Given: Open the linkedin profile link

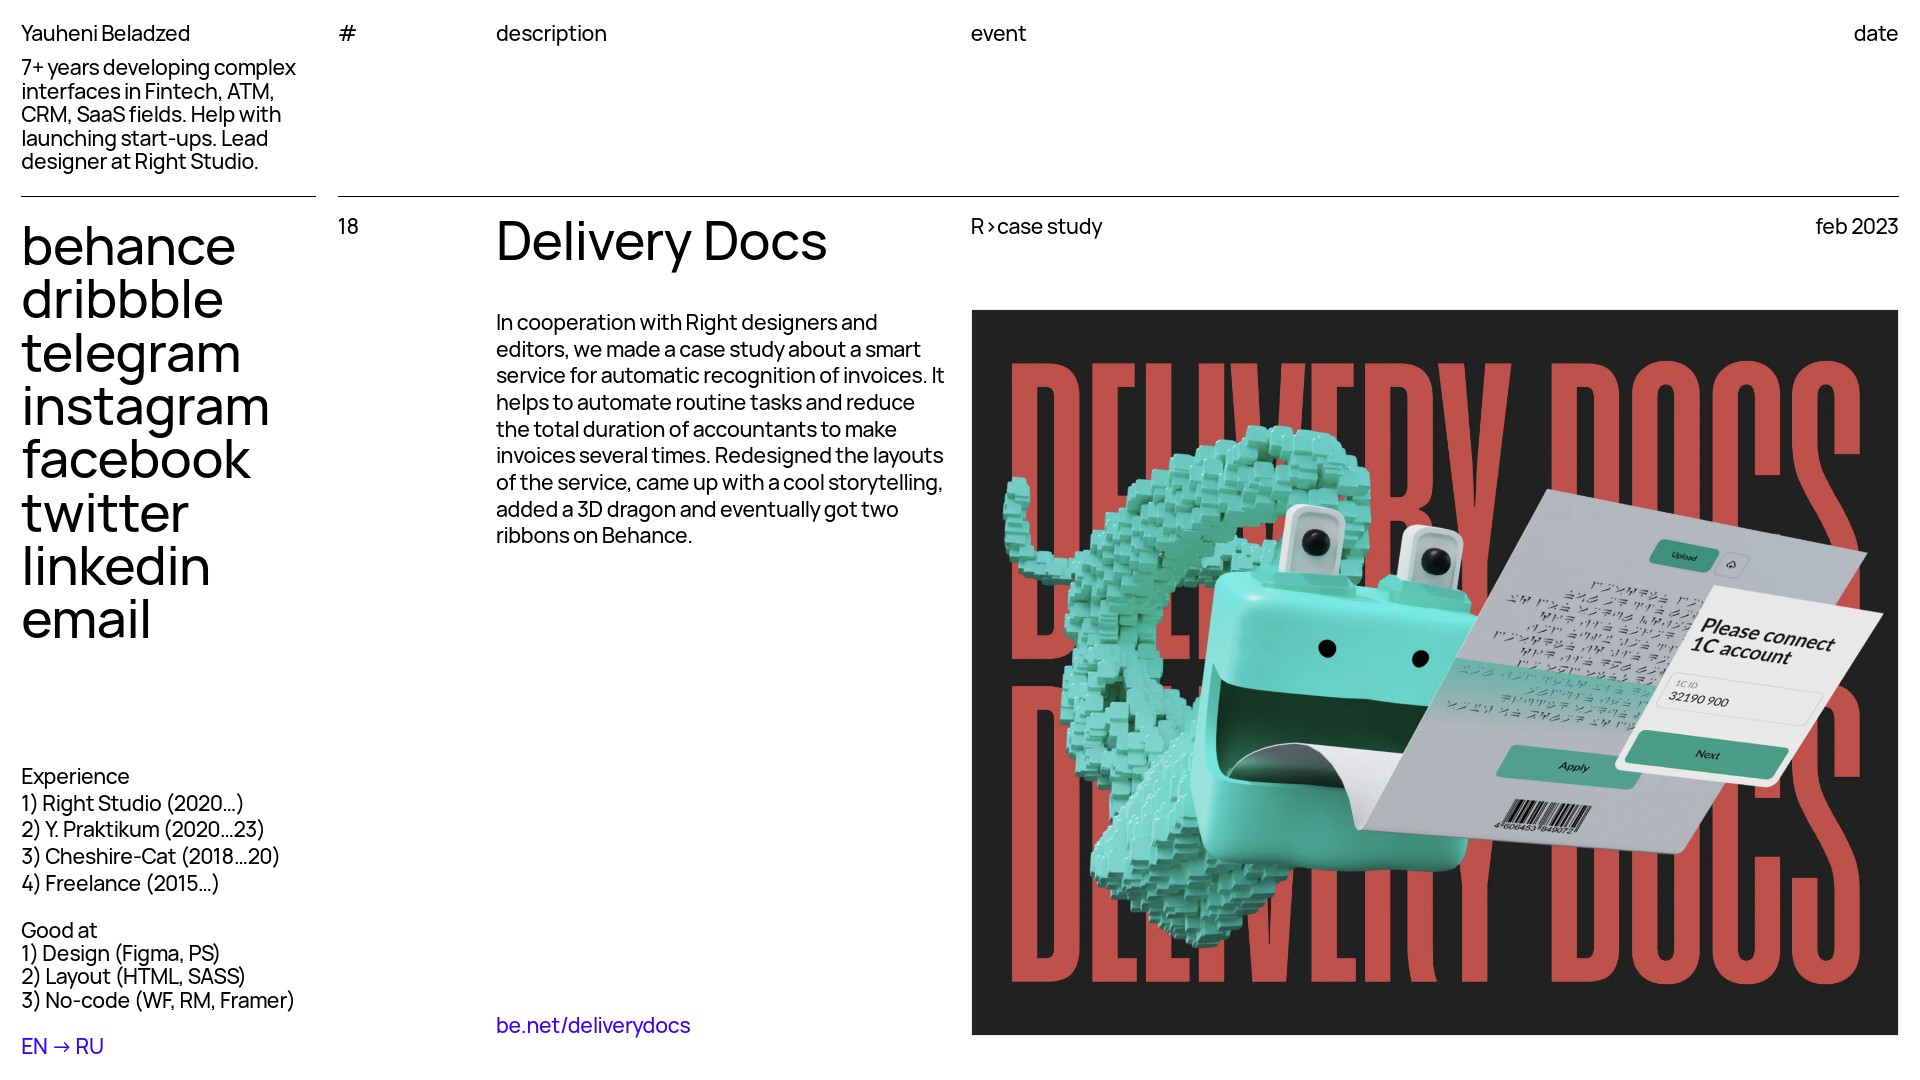Looking at the screenshot, I should 116,567.
